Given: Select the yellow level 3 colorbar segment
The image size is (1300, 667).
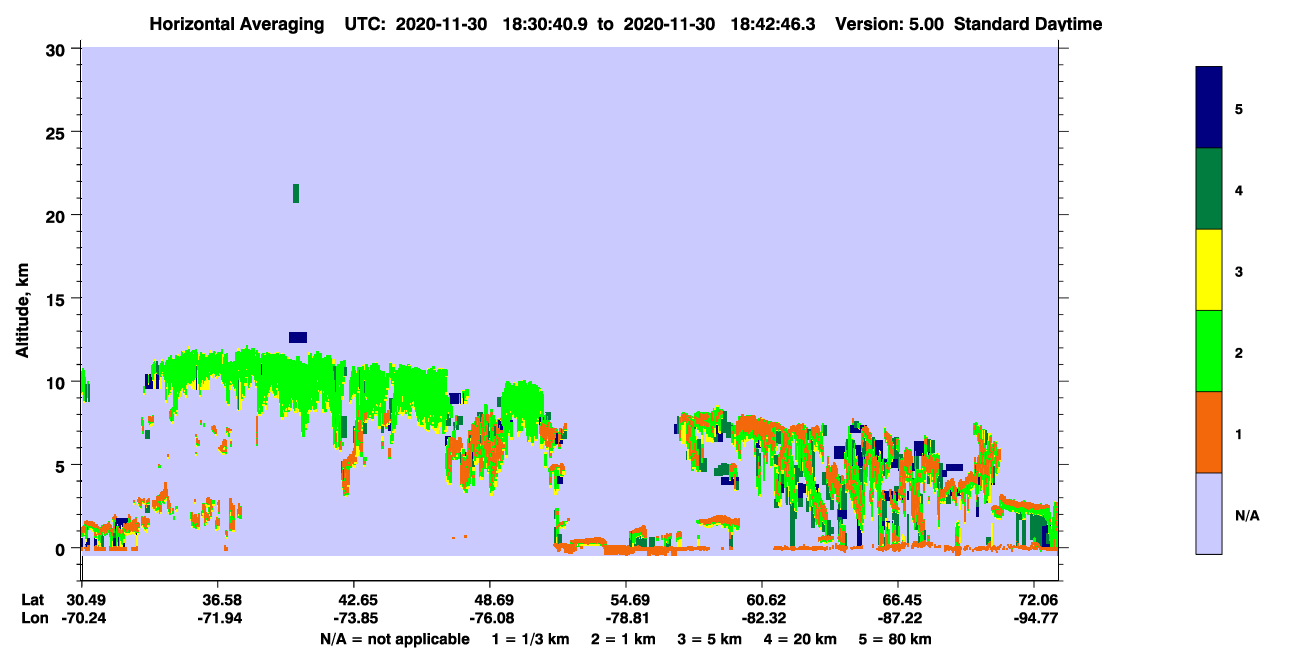Looking at the screenshot, I should (x=1209, y=270).
